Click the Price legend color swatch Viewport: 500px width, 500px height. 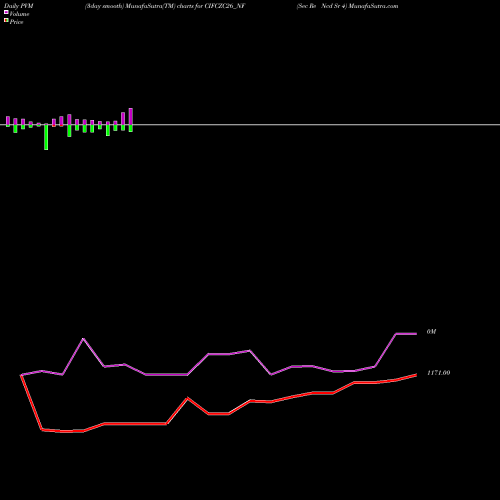point(6,20)
